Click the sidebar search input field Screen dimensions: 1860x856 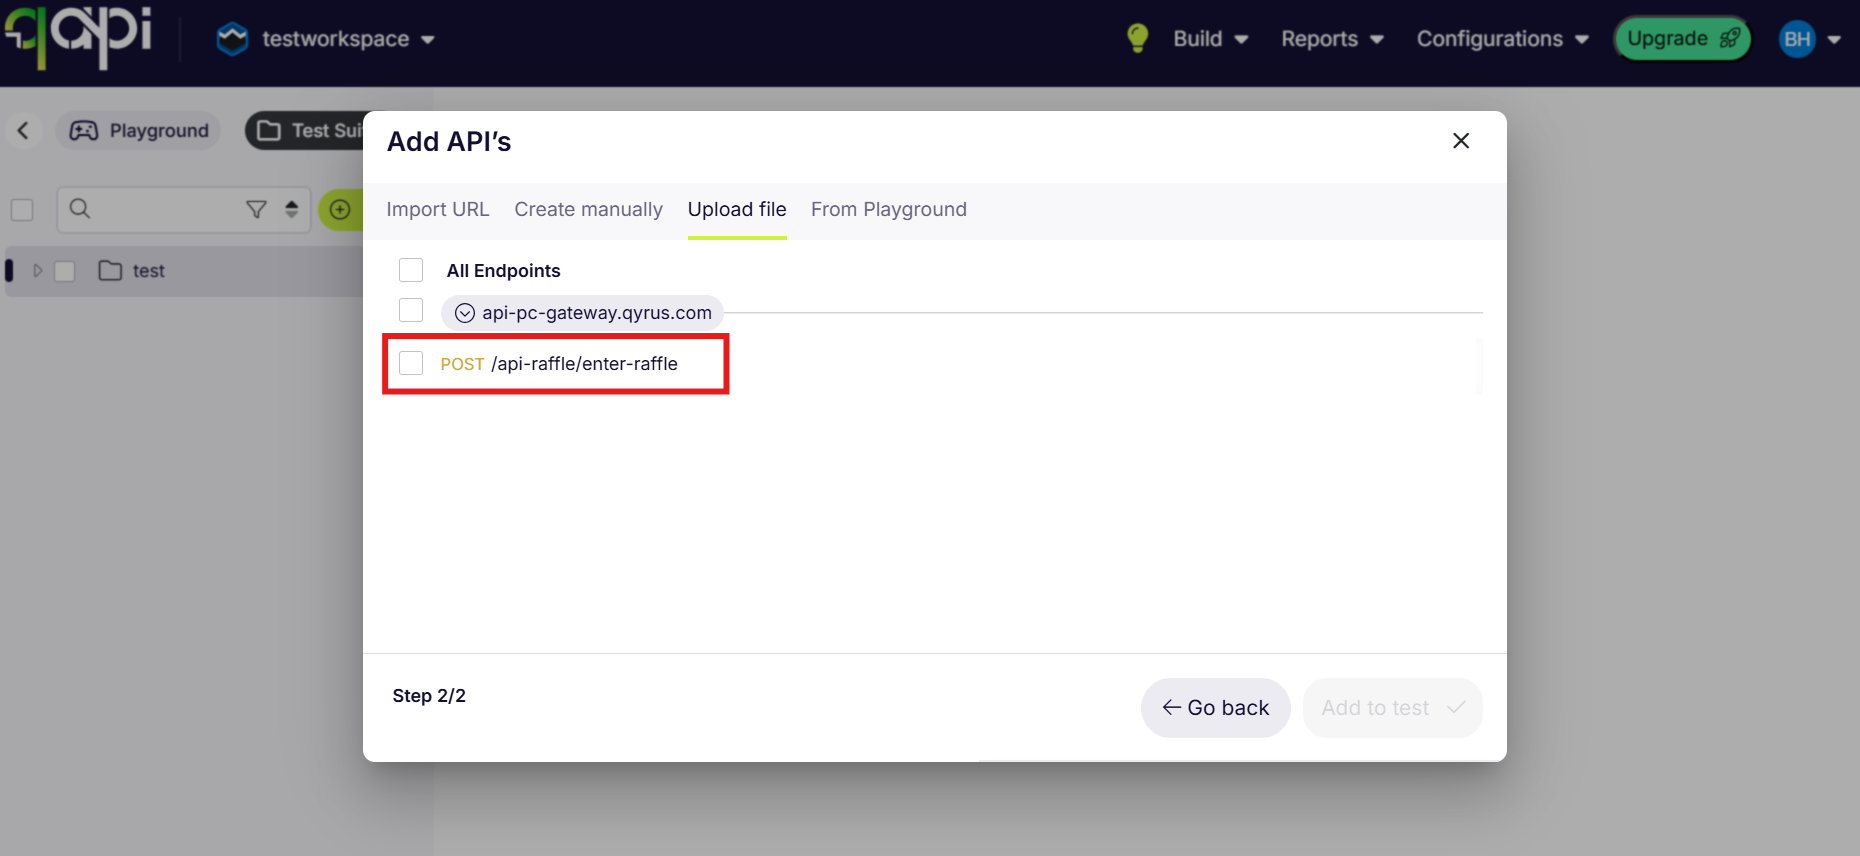click(x=160, y=209)
